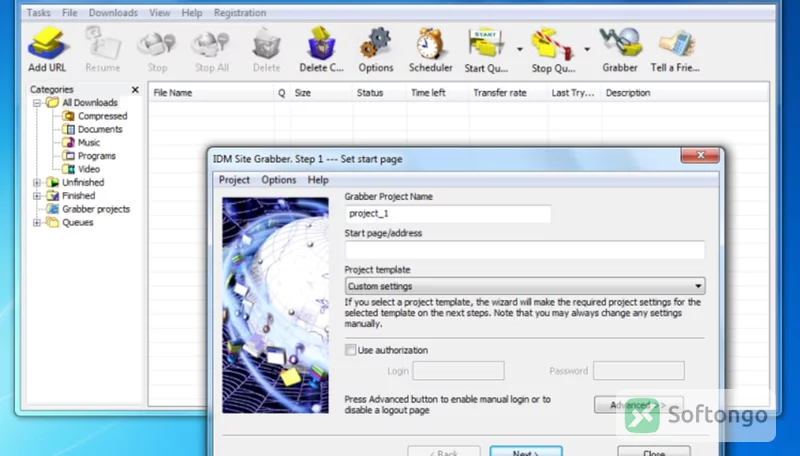This screenshot has height=456, width=800.
Task: Sort by the Last Try column header
Action: point(576,93)
